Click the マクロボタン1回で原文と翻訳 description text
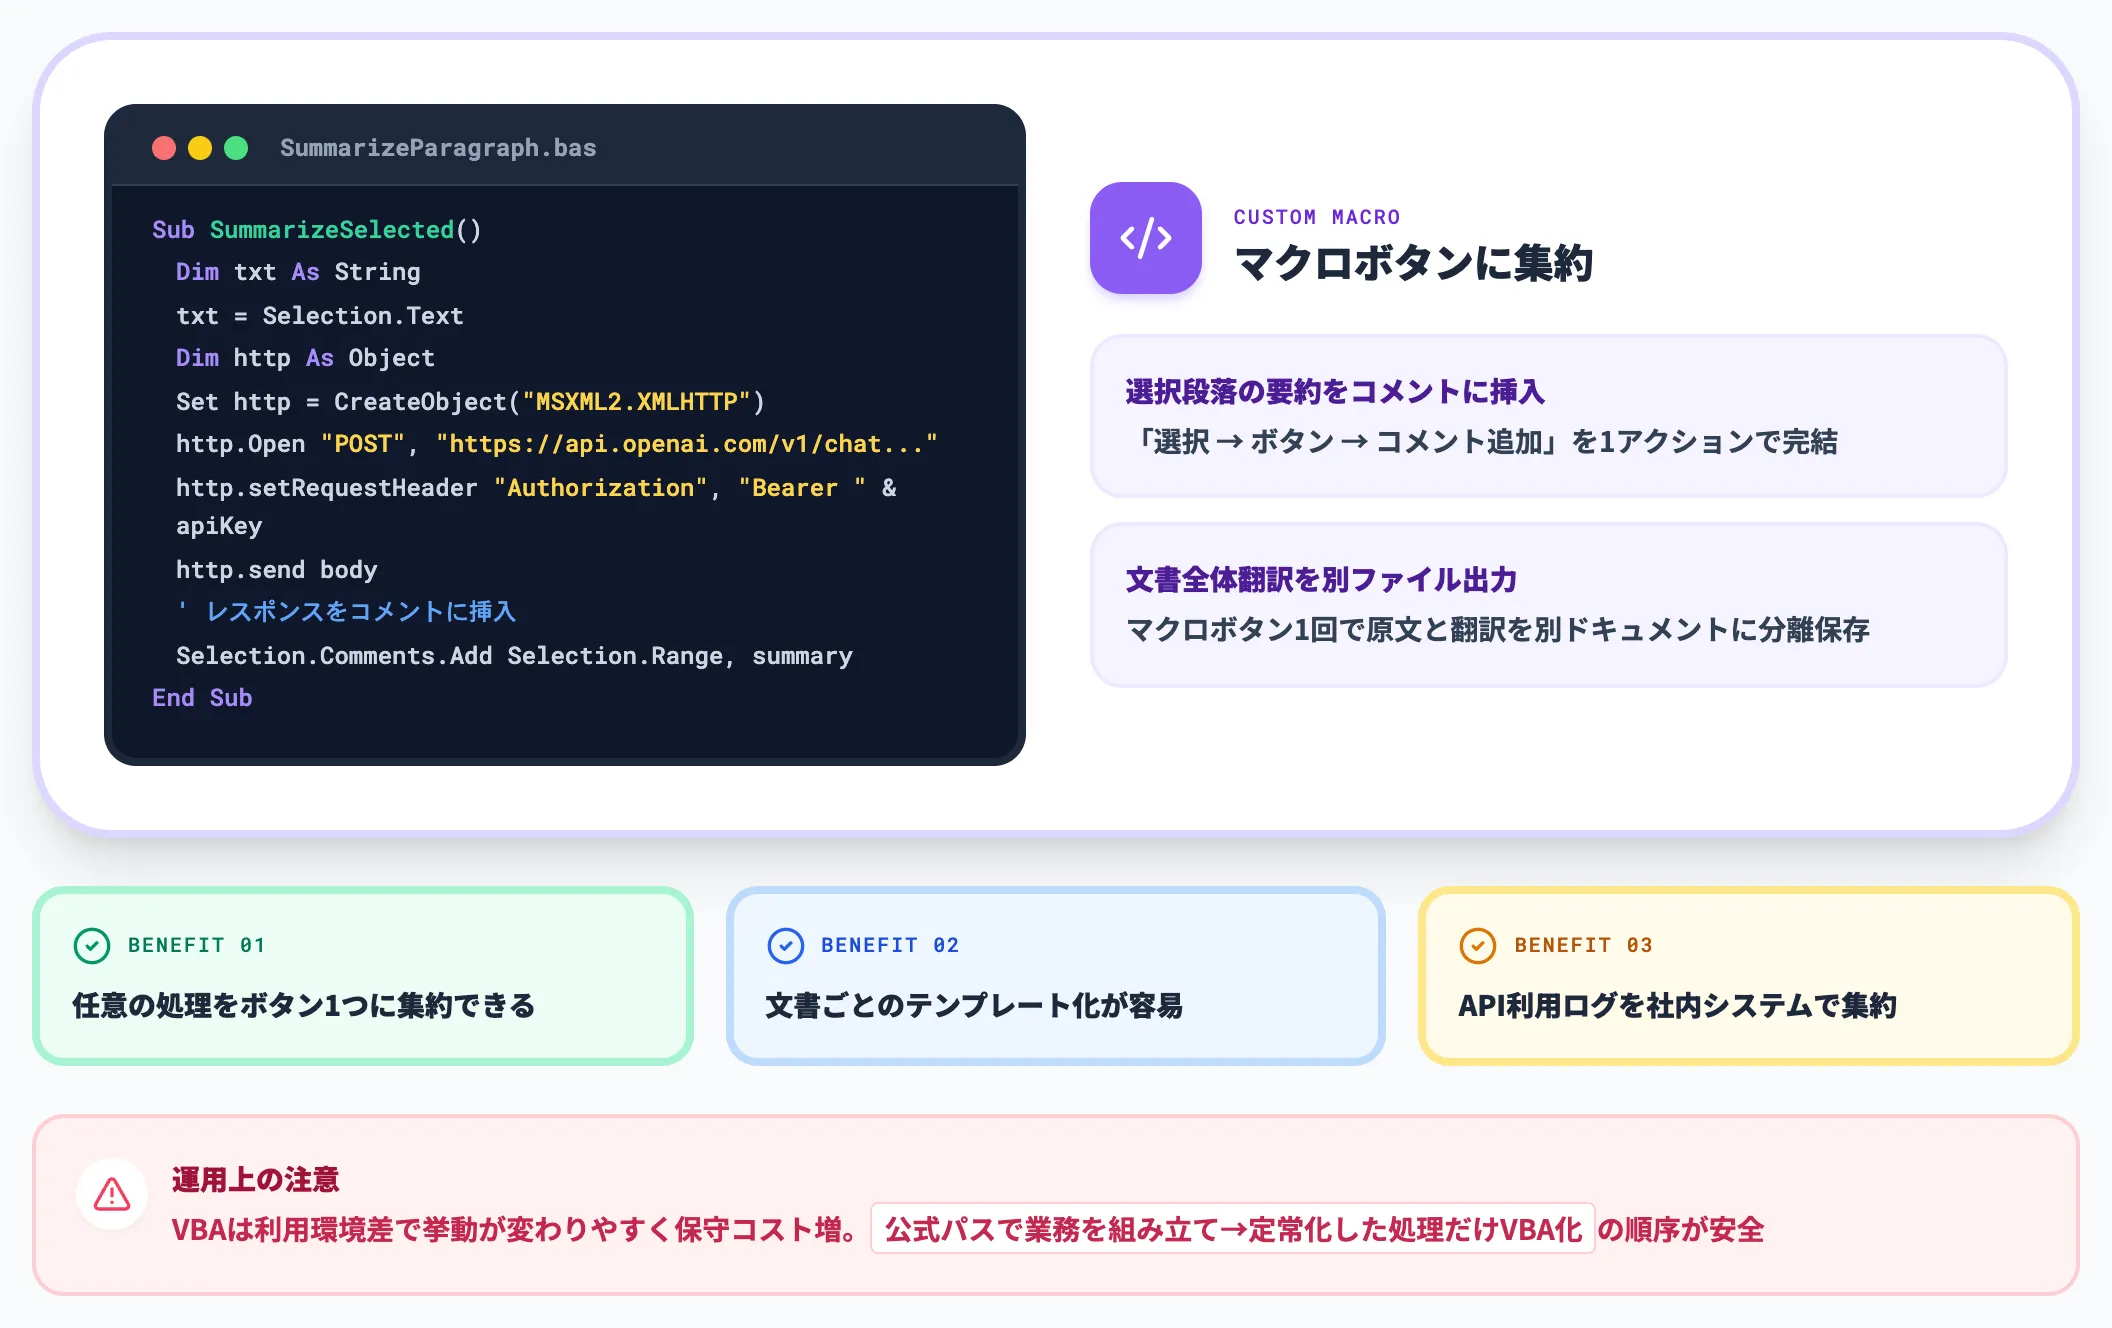 point(1497,630)
